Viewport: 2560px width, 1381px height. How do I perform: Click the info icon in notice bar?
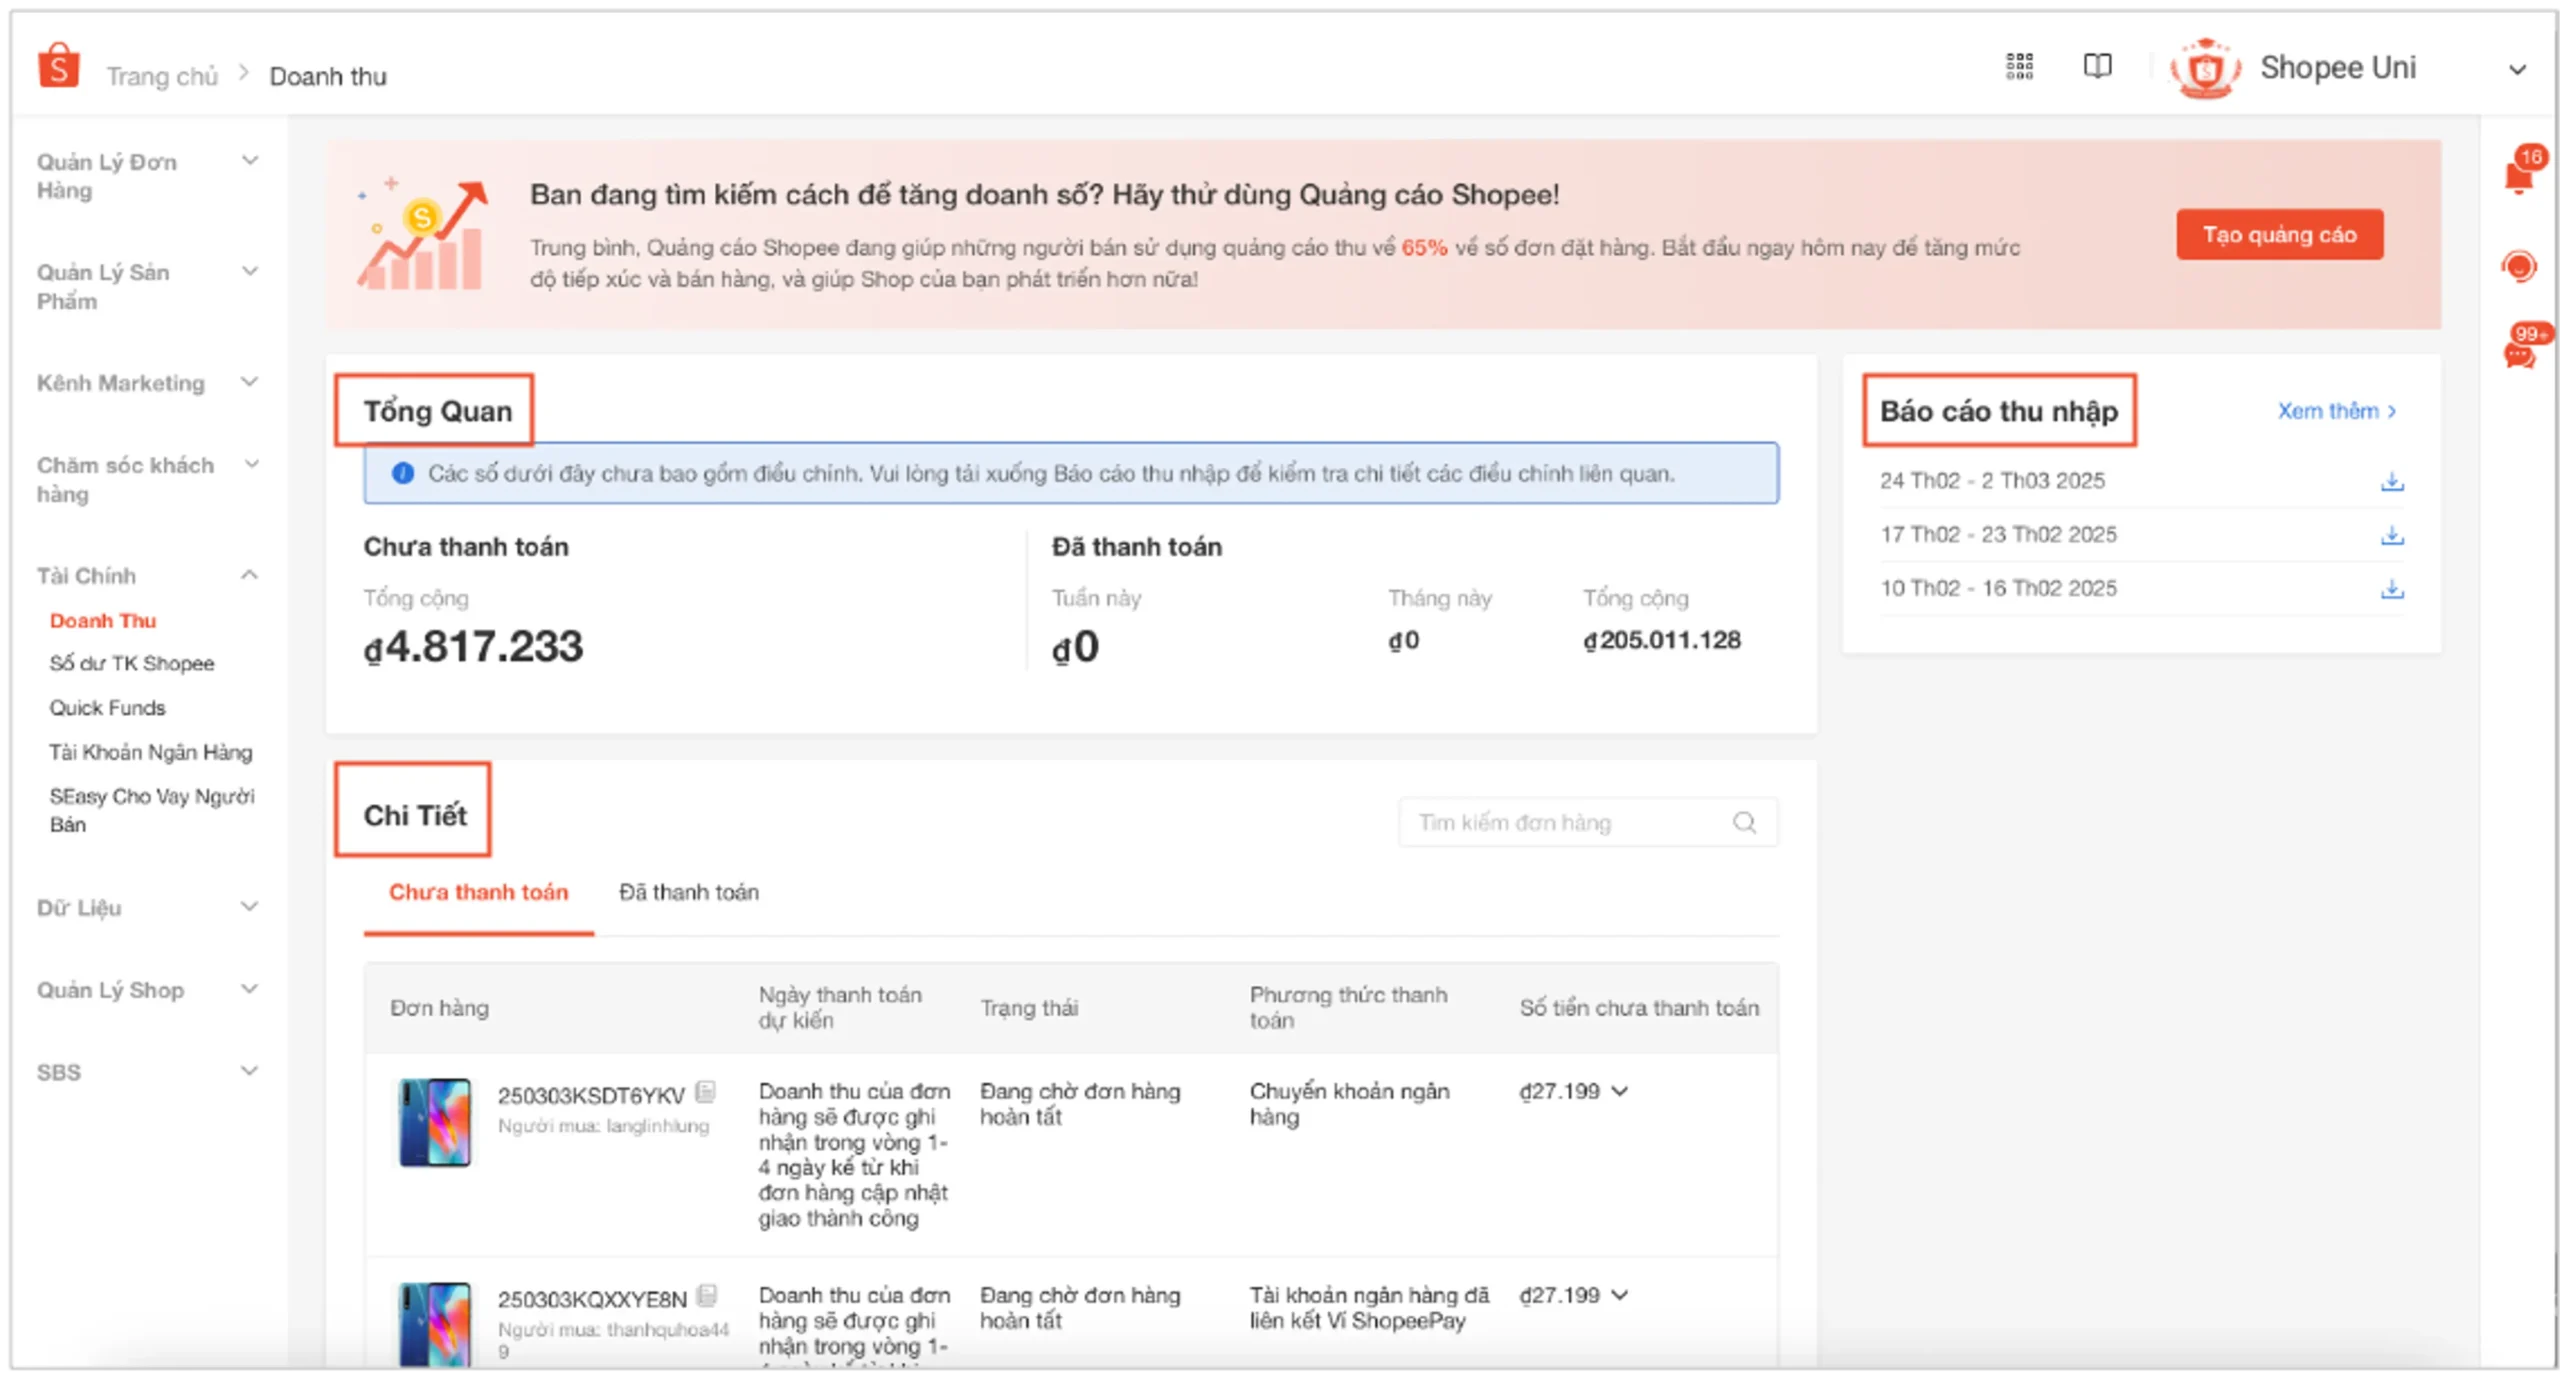(x=402, y=473)
